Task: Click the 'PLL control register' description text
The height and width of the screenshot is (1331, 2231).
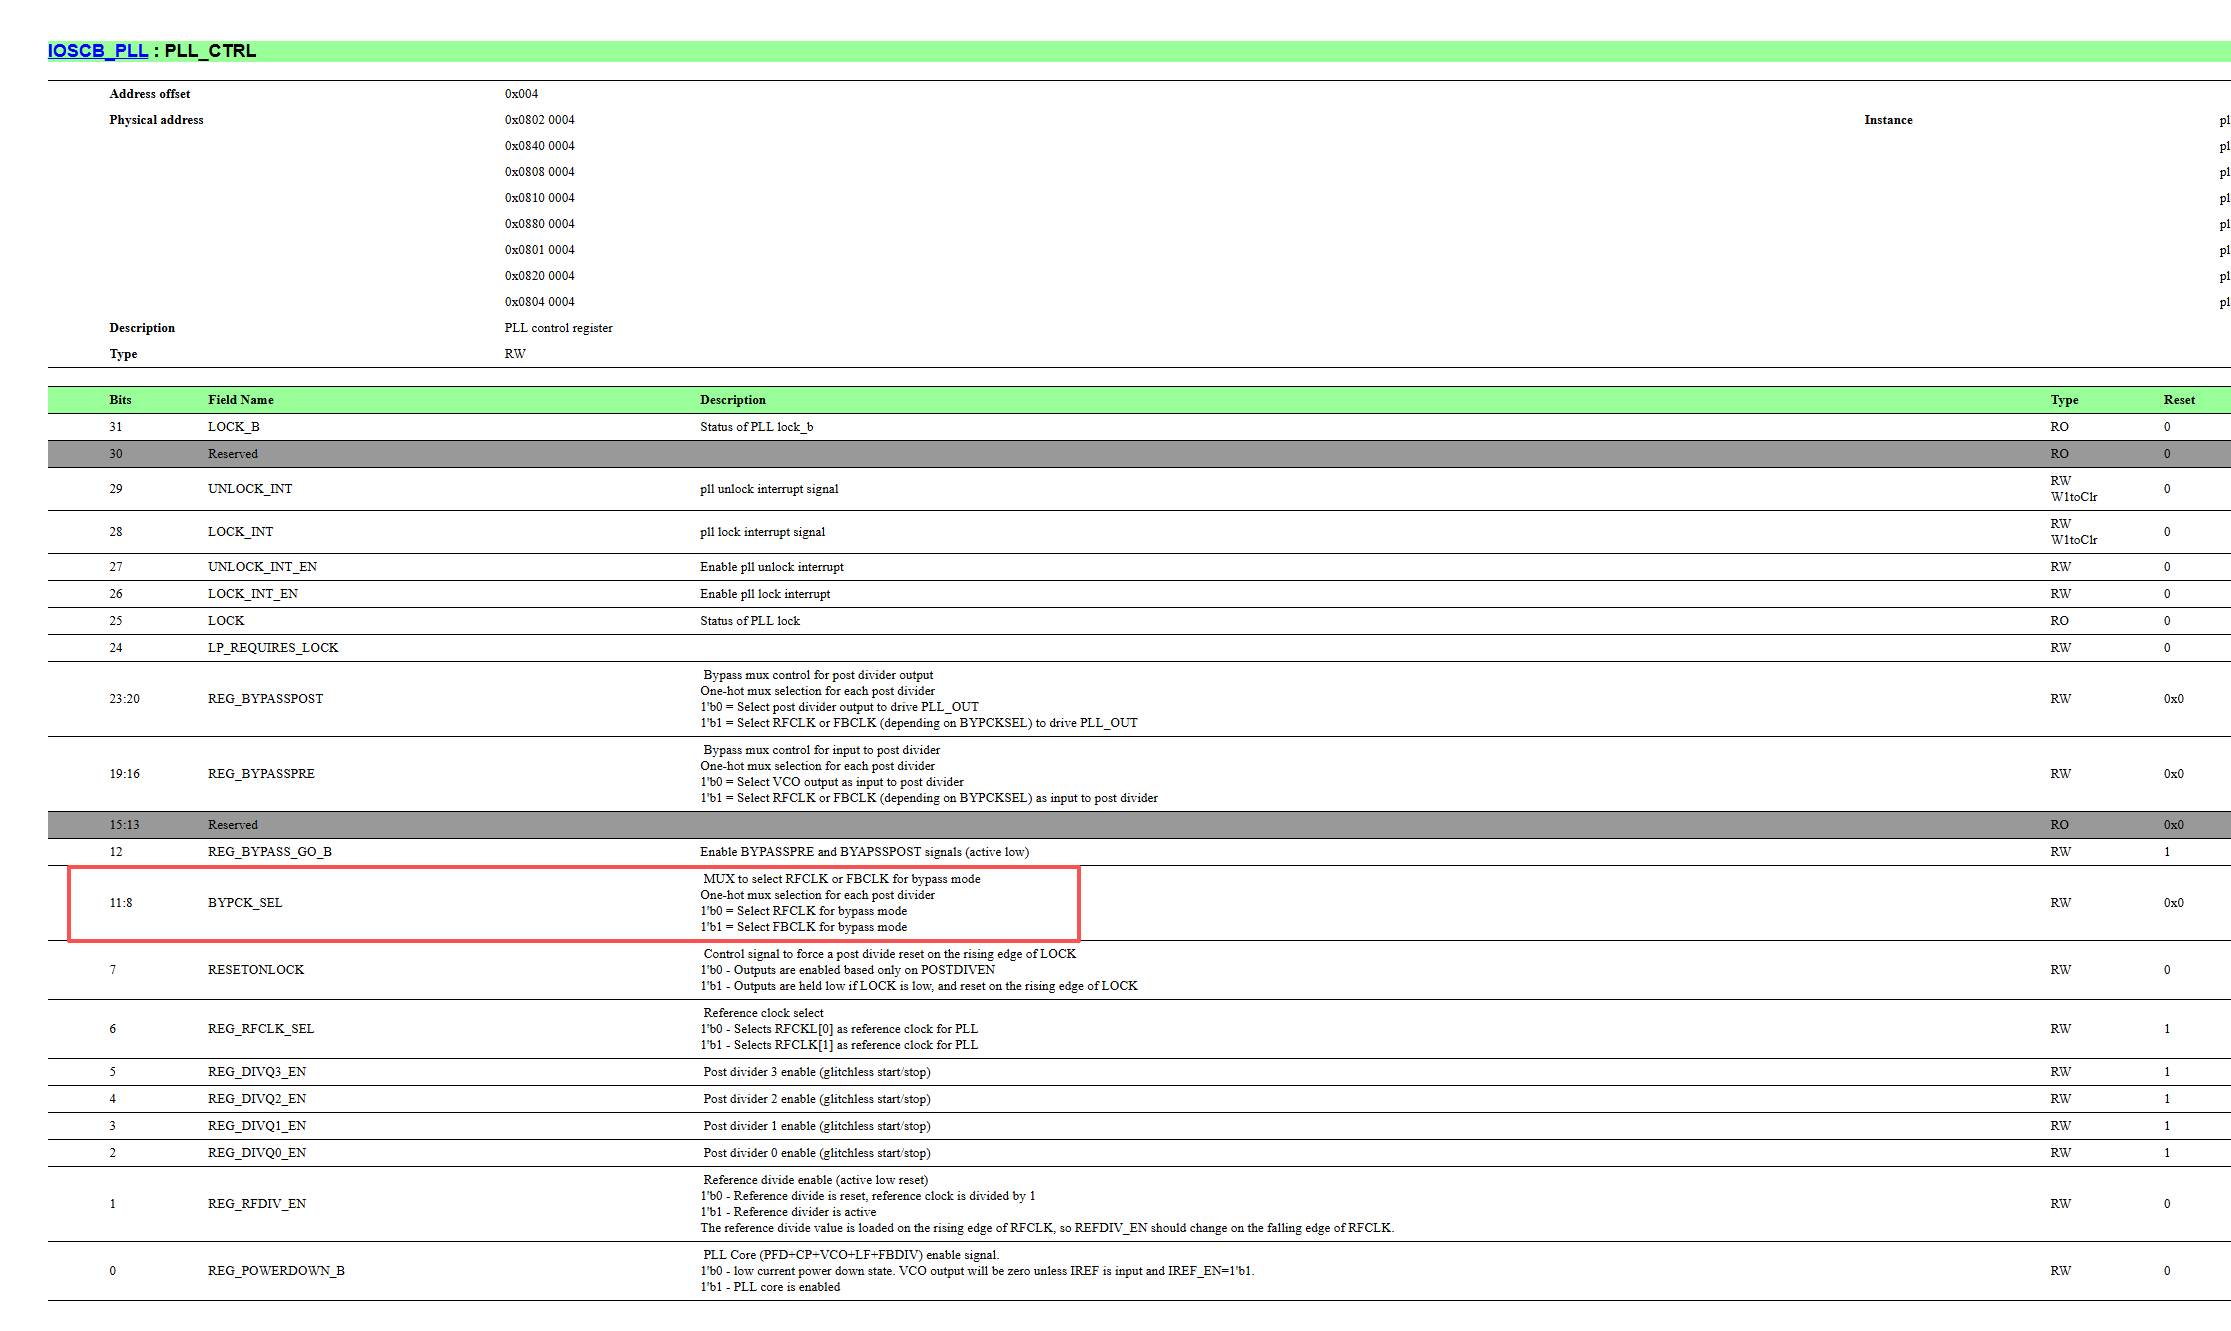Action: [x=559, y=328]
